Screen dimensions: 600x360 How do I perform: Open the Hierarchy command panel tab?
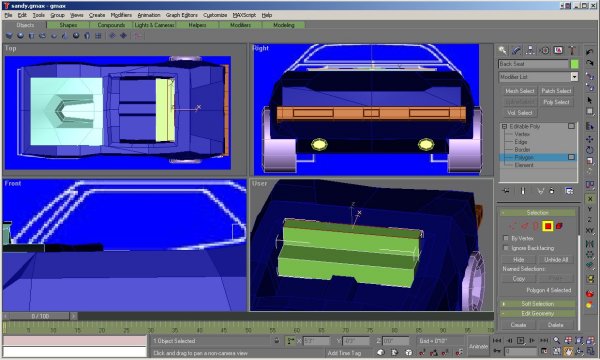tap(530, 50)
